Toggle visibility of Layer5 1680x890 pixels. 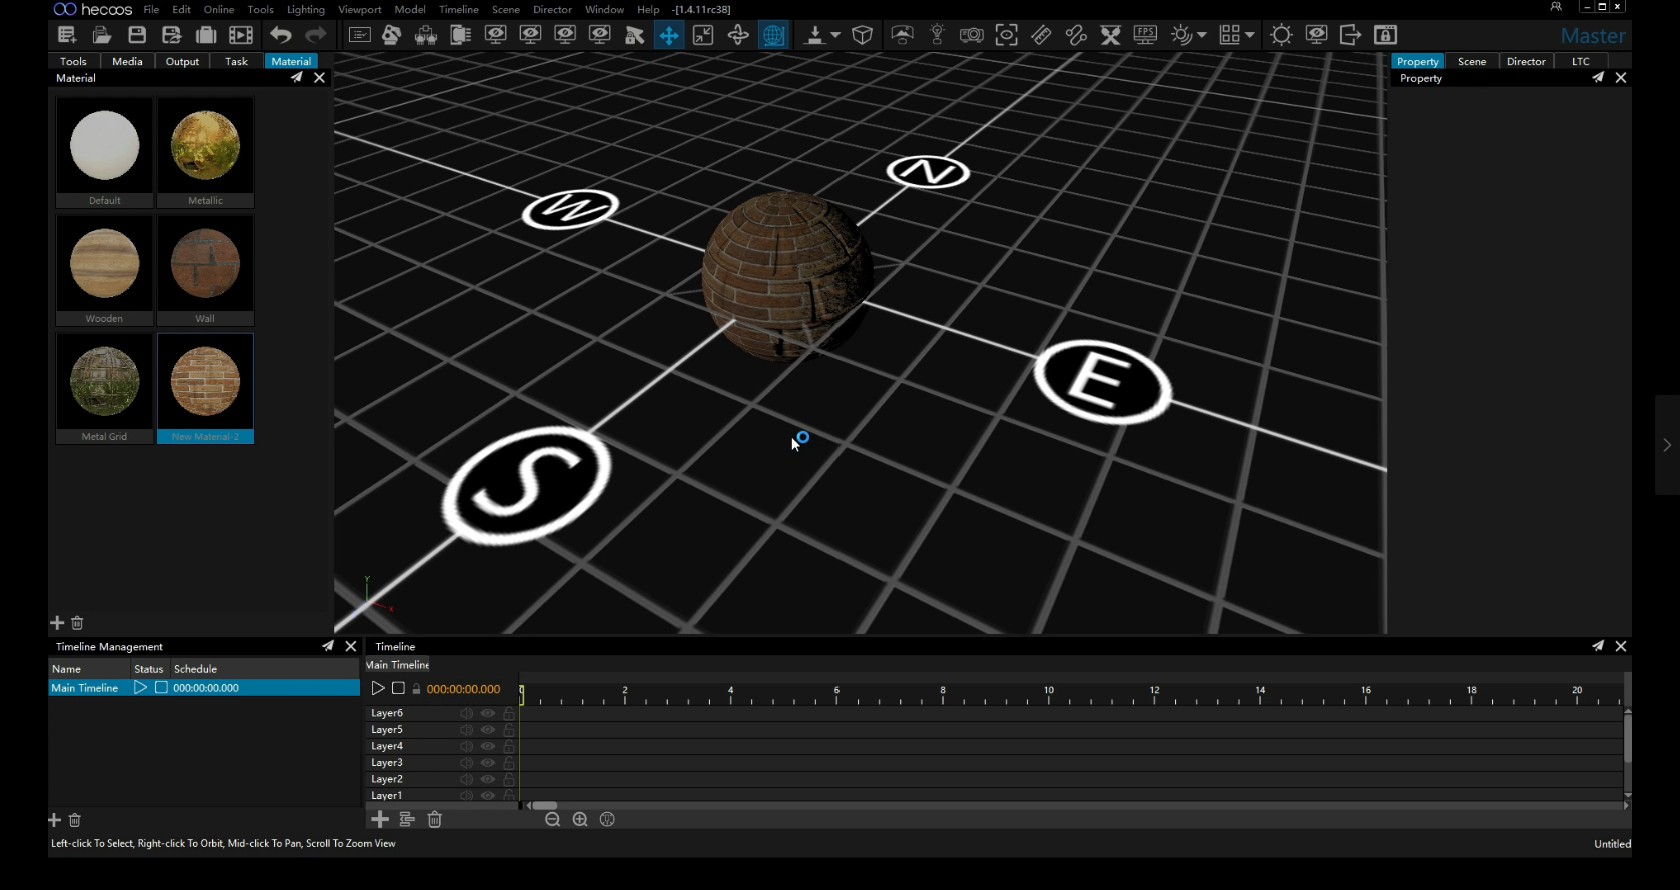pyautogui.click(x=488, y=730)
